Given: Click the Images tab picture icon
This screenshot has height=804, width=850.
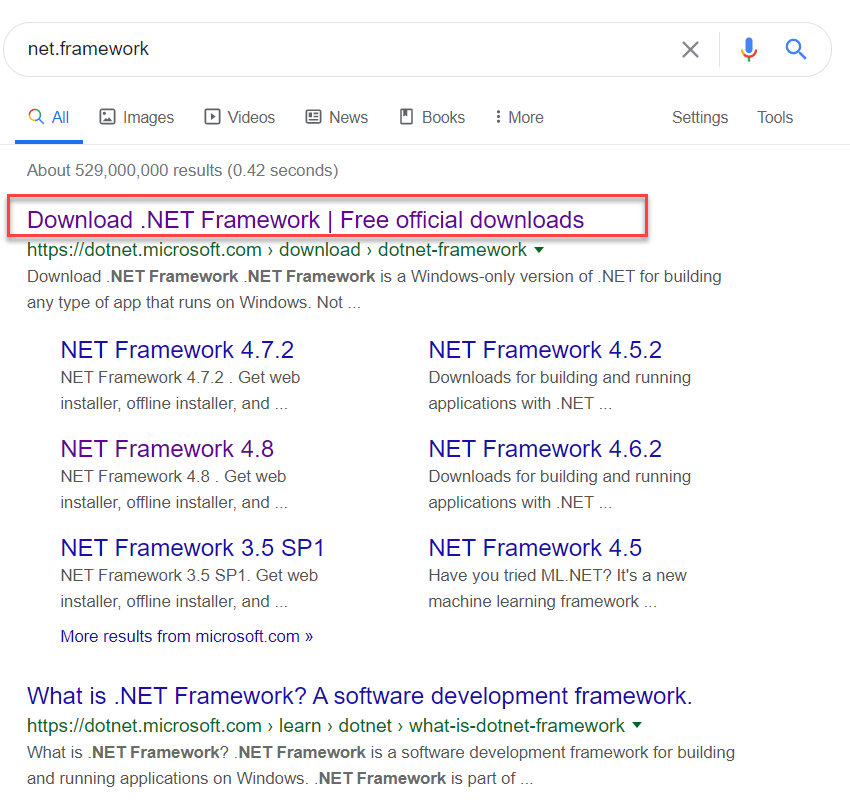Looking at the screenshot, I should (107, 117).
